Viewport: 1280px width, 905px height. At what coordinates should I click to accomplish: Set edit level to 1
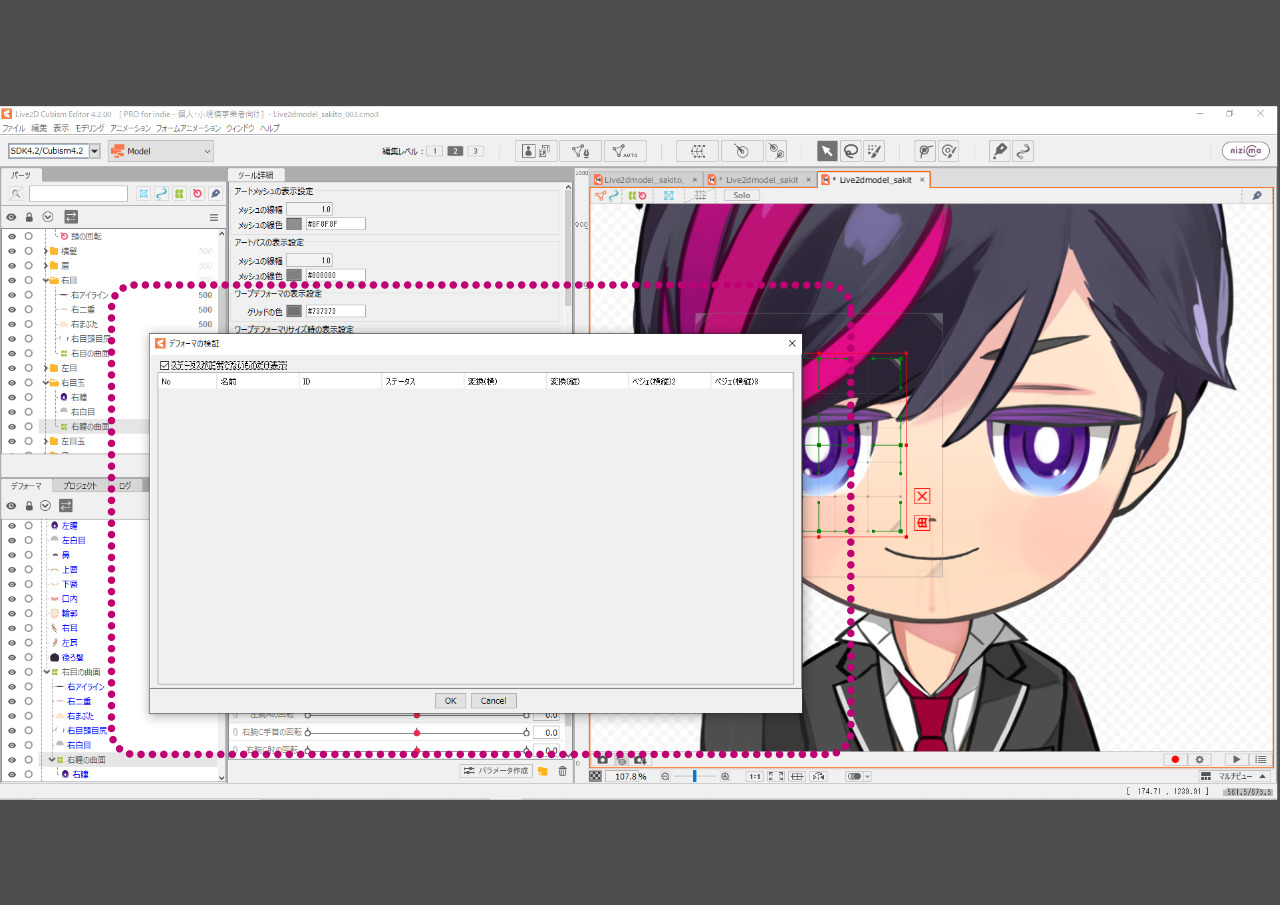click(435, 151)
